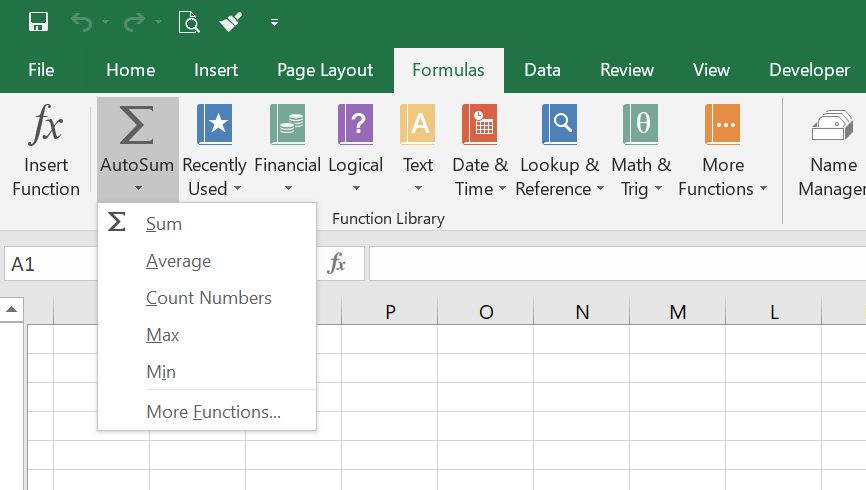Select column M header

[678, 312]
